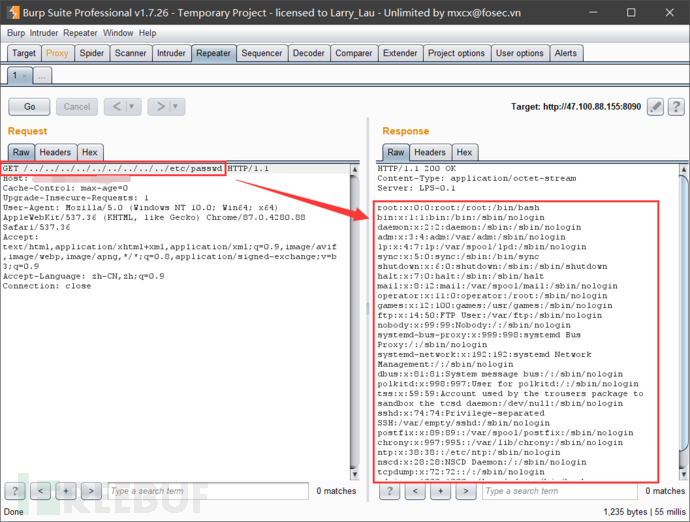This screenshot has height=522, width=690.
Task: Open the Intruder menu in menu bar
Action: point(44,33)
